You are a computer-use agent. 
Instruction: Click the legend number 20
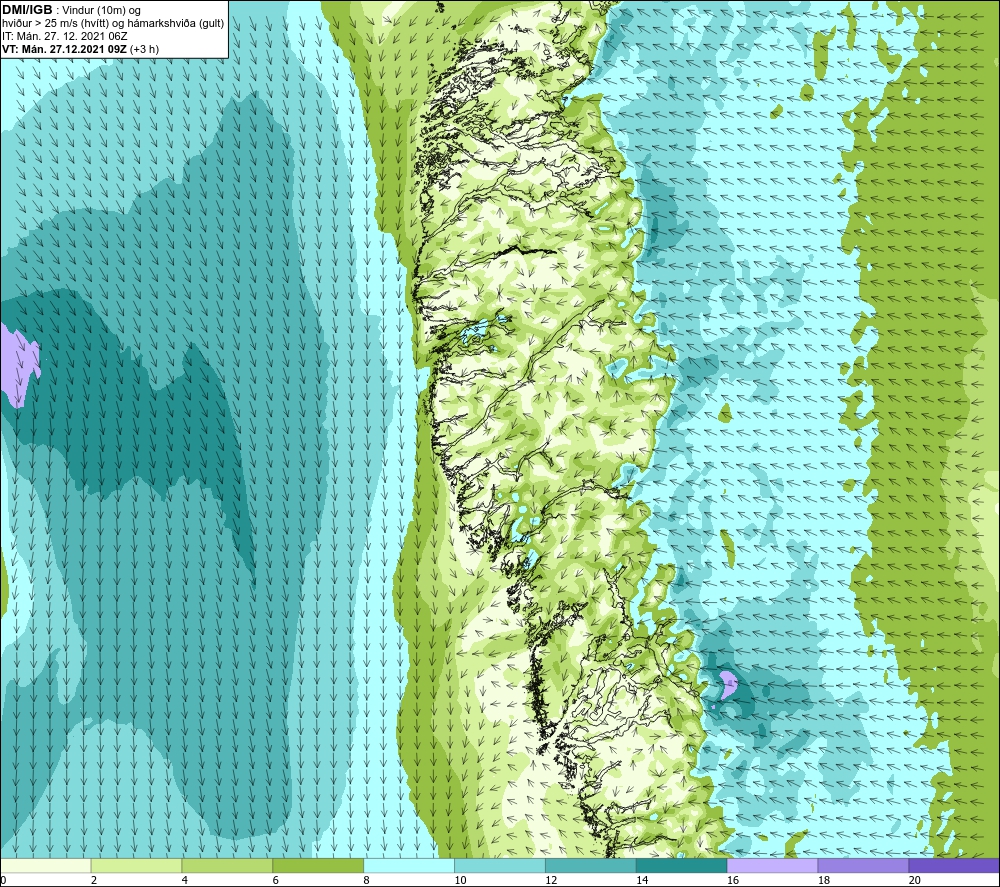[915, 881]
